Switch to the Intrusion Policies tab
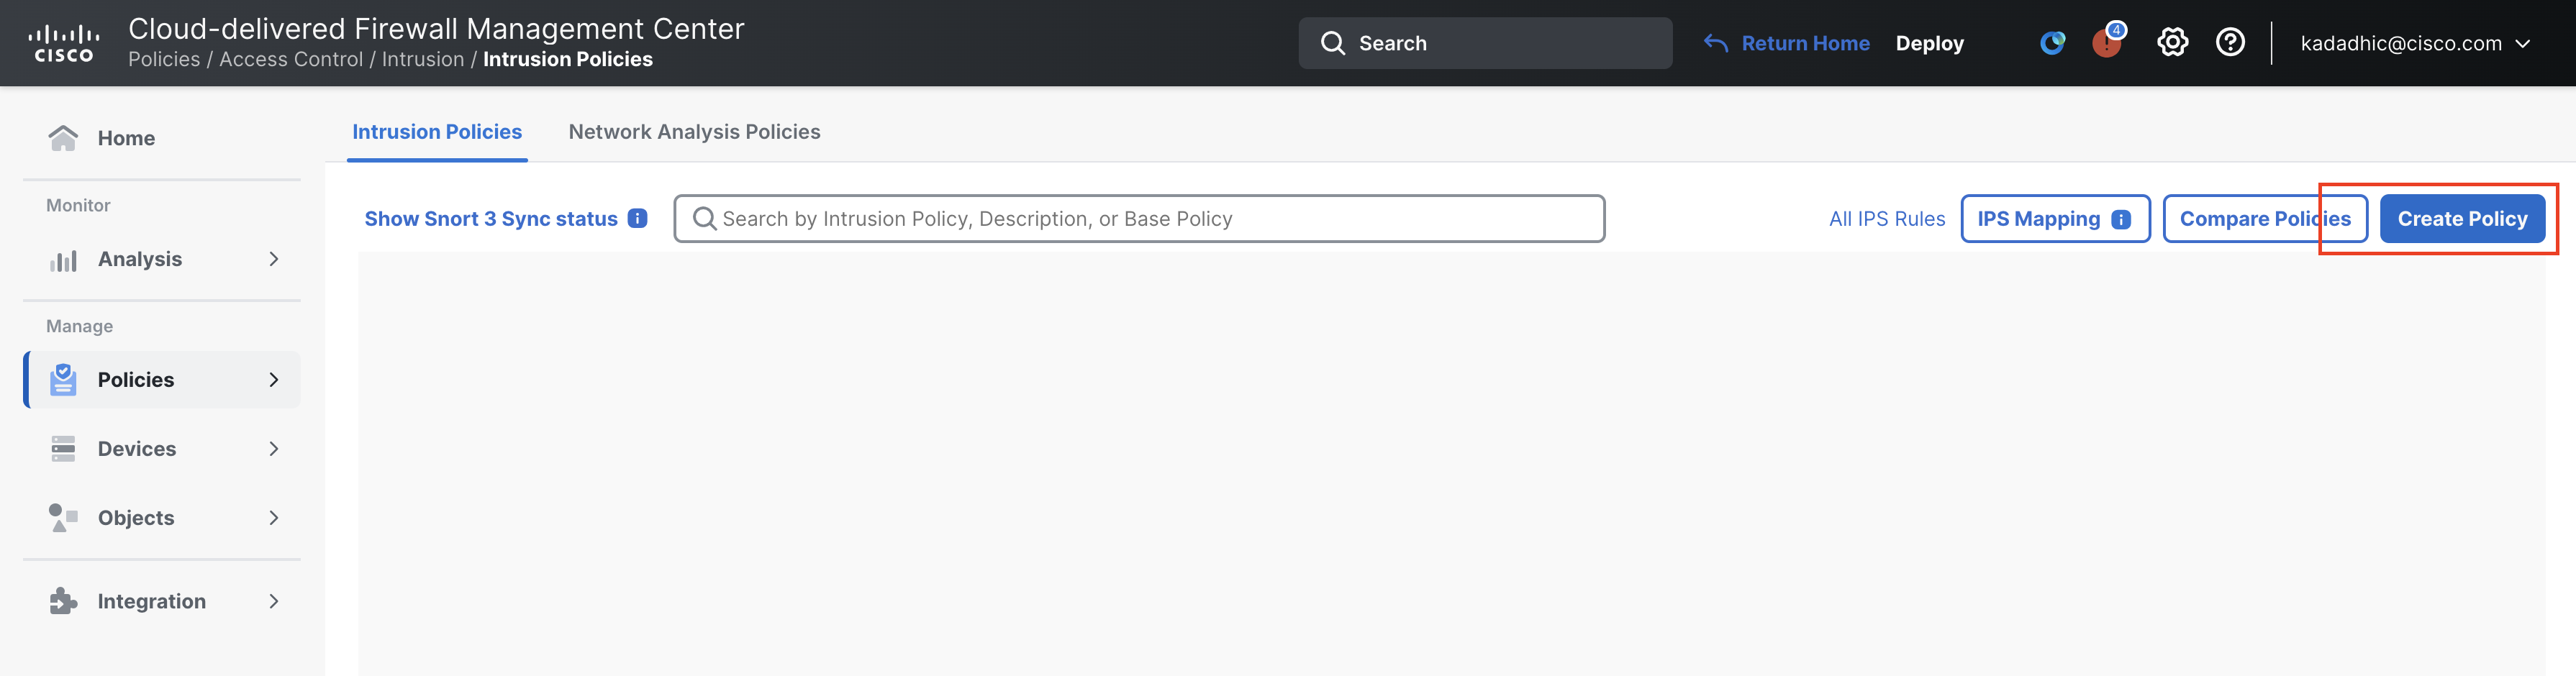Image resolution: width=2576 pixels, height=676 pixels. pyautogui.click(x=437, y=132)
